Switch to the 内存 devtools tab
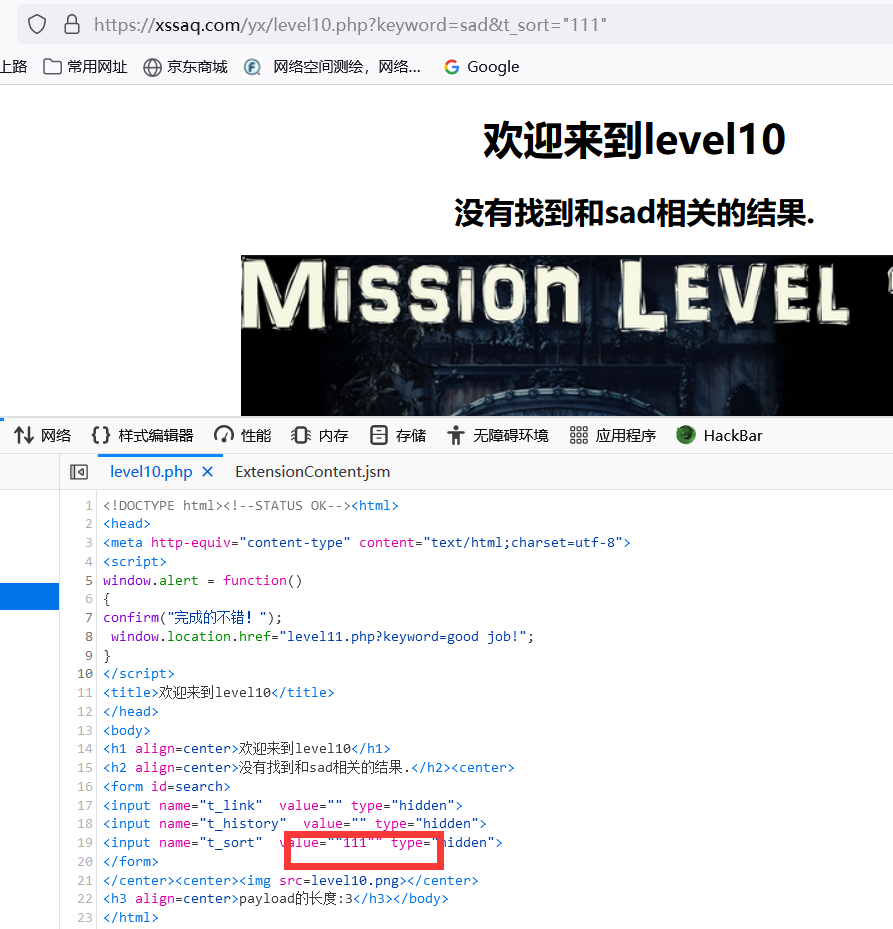The width and height of the screenshot is (893, 929). pos(319,435)
